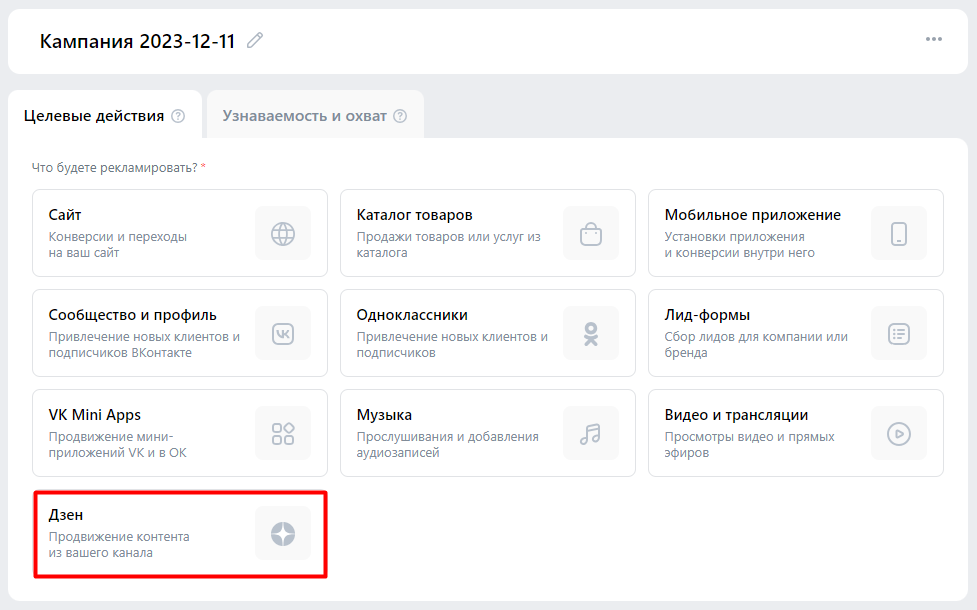Click the play icon in Видео и трансляции
The image size is (977, 610).
pos(898,434)
